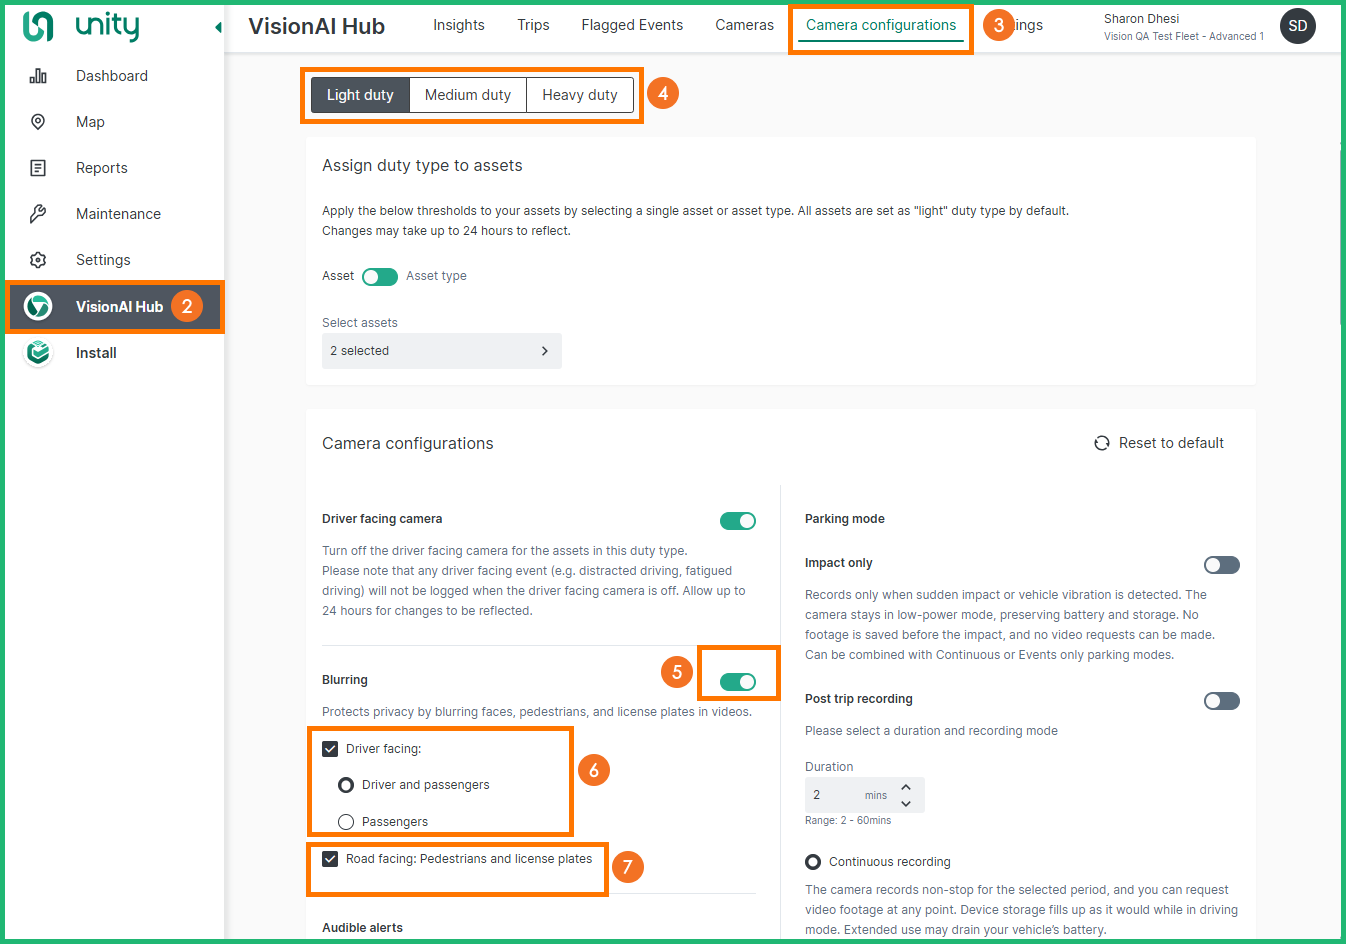
Task: Select the Maintenance wrench icon
Action: pos(38,214)
